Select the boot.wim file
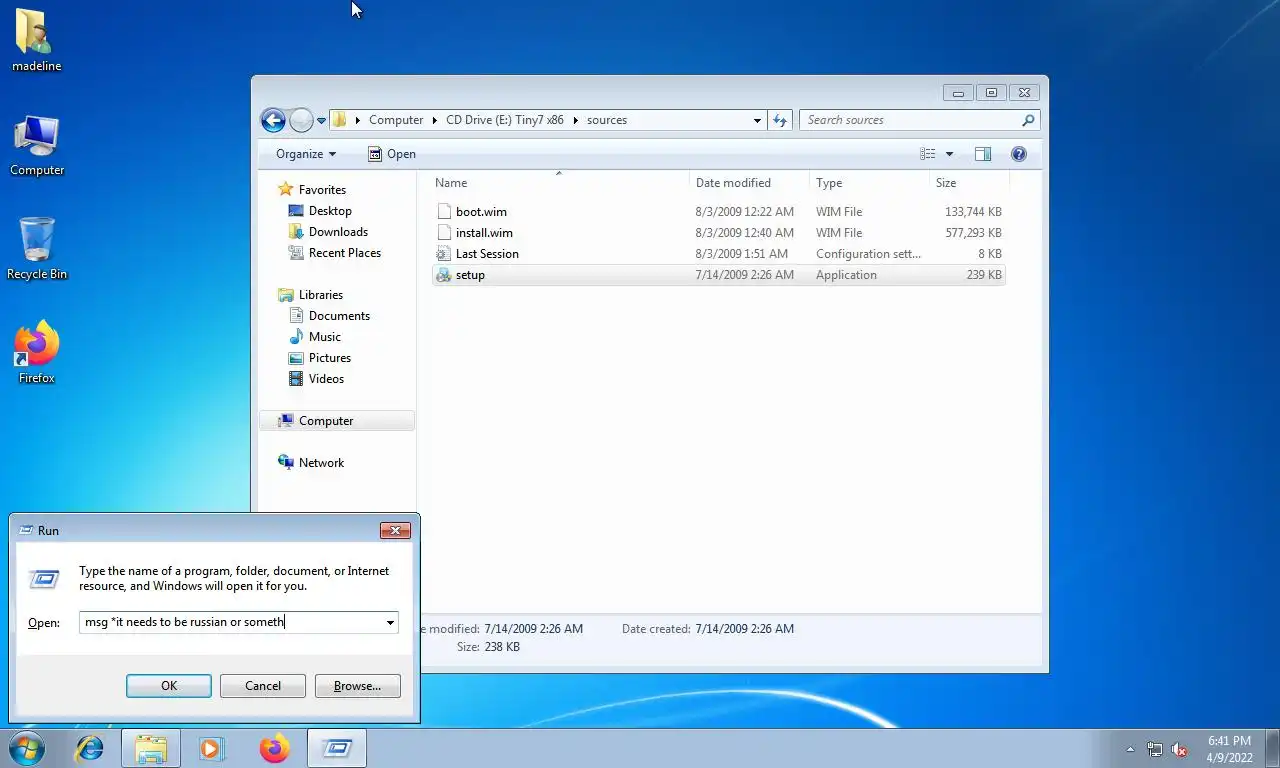Image resolution: width=1280 pixels, height=768 pixels. (x=718, y=212)
